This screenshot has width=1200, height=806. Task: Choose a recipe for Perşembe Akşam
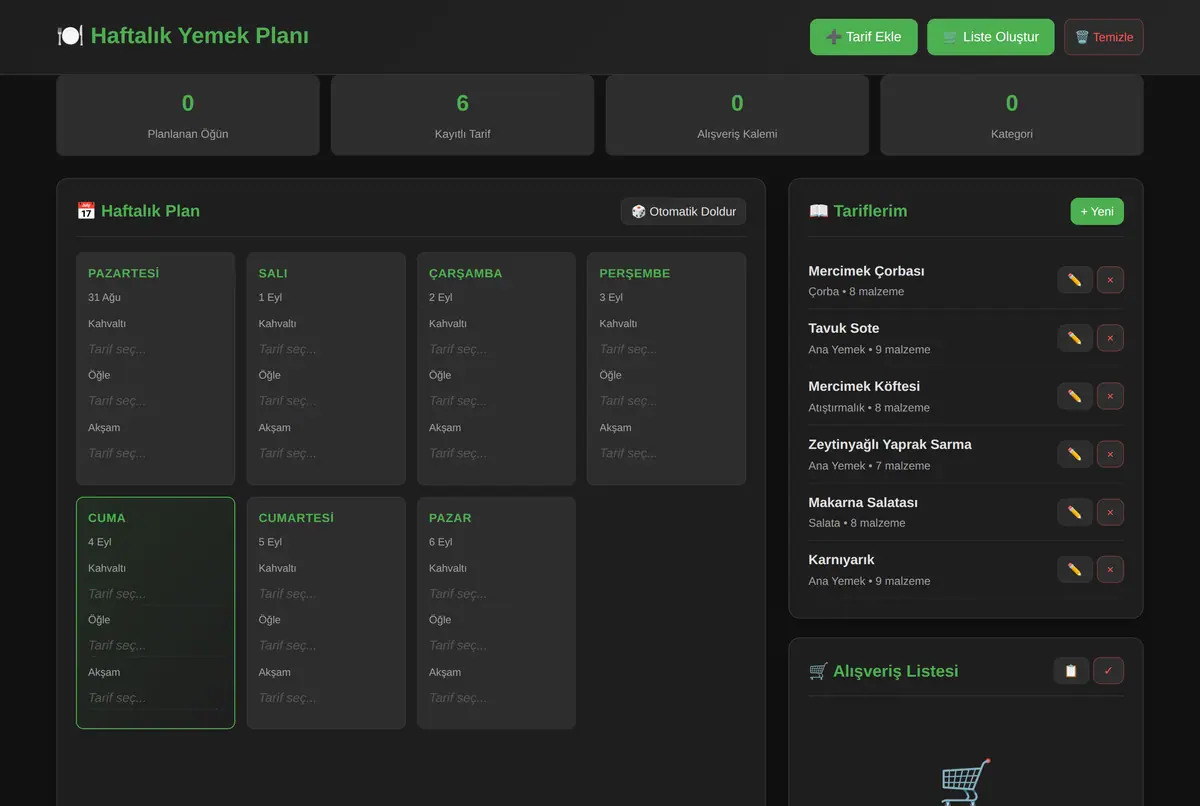click(x=667, y=453)
